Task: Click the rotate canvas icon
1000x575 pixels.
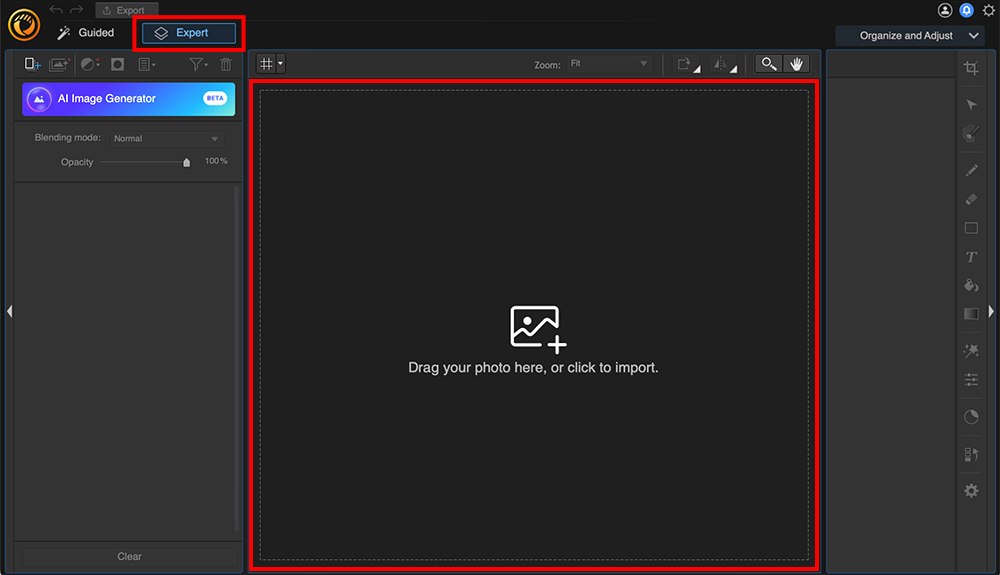Action: point(686,64)
